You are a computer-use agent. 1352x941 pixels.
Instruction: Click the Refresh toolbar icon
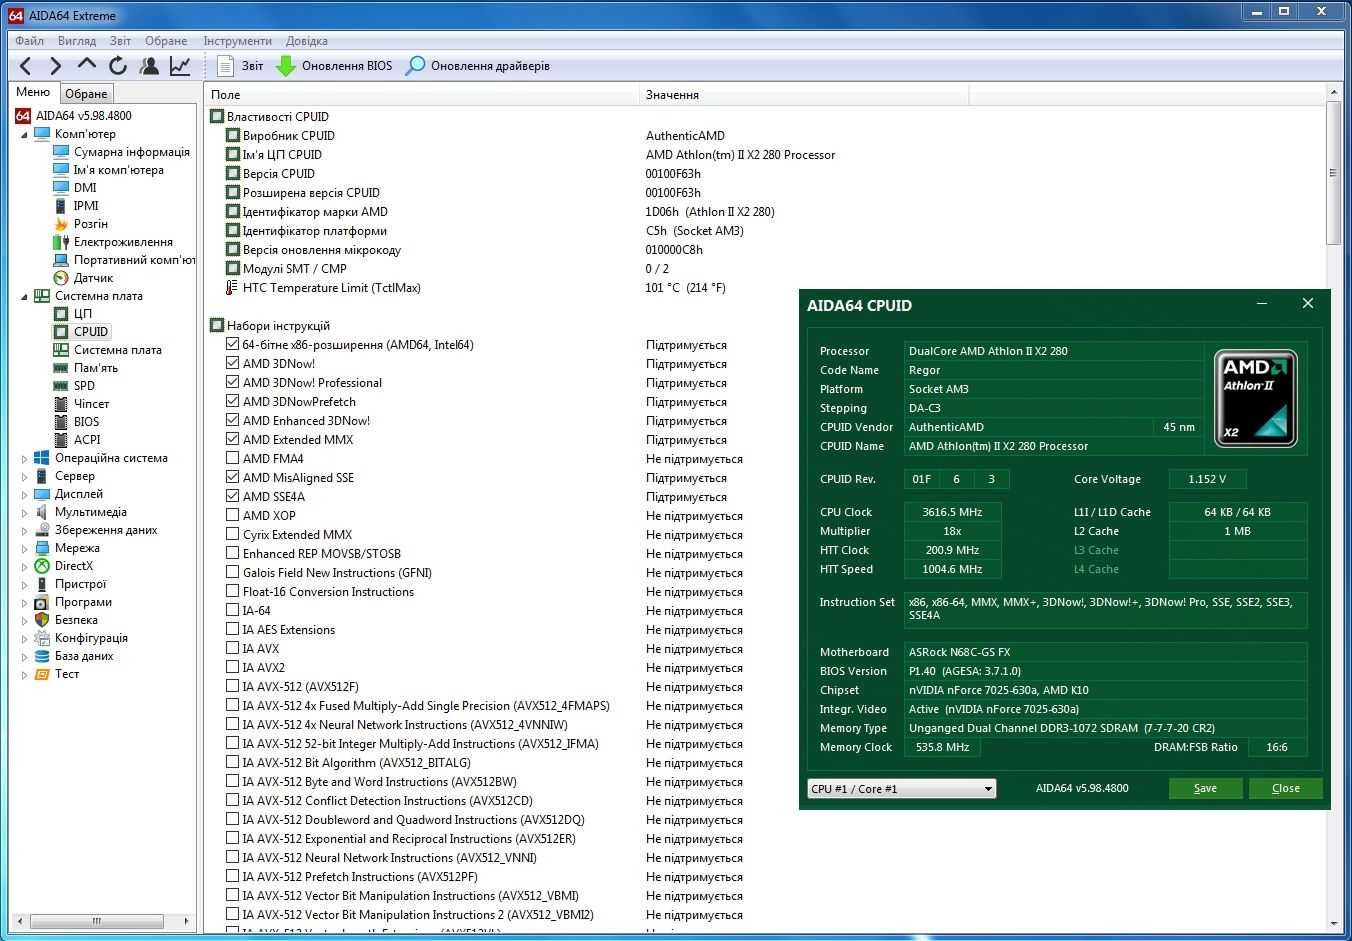[x=118, y=66]
